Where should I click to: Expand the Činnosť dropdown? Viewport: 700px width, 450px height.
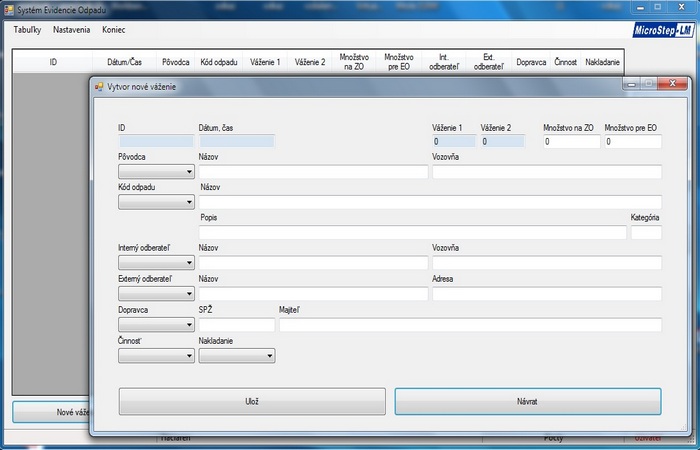pyautogui.click(x=156, y=356)
